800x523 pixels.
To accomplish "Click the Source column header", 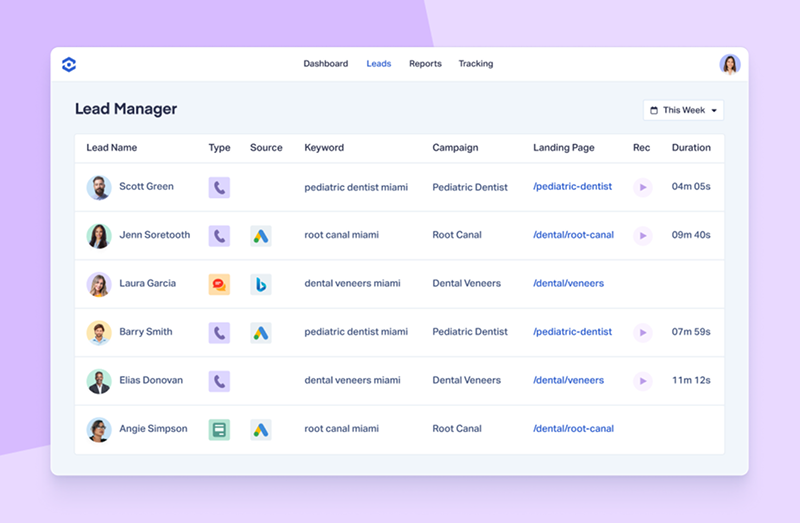I will [x=266, y=147].
